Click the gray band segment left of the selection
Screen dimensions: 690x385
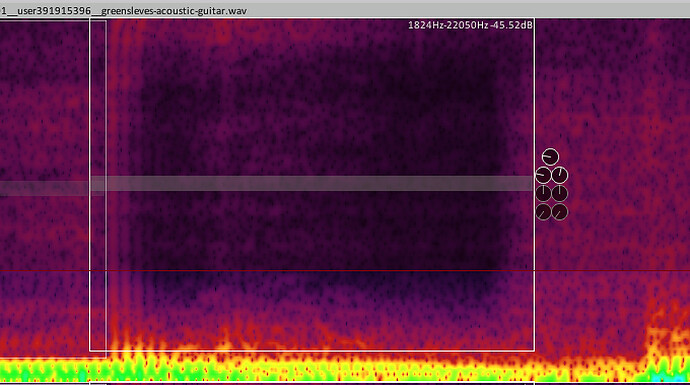click(44, 188)
